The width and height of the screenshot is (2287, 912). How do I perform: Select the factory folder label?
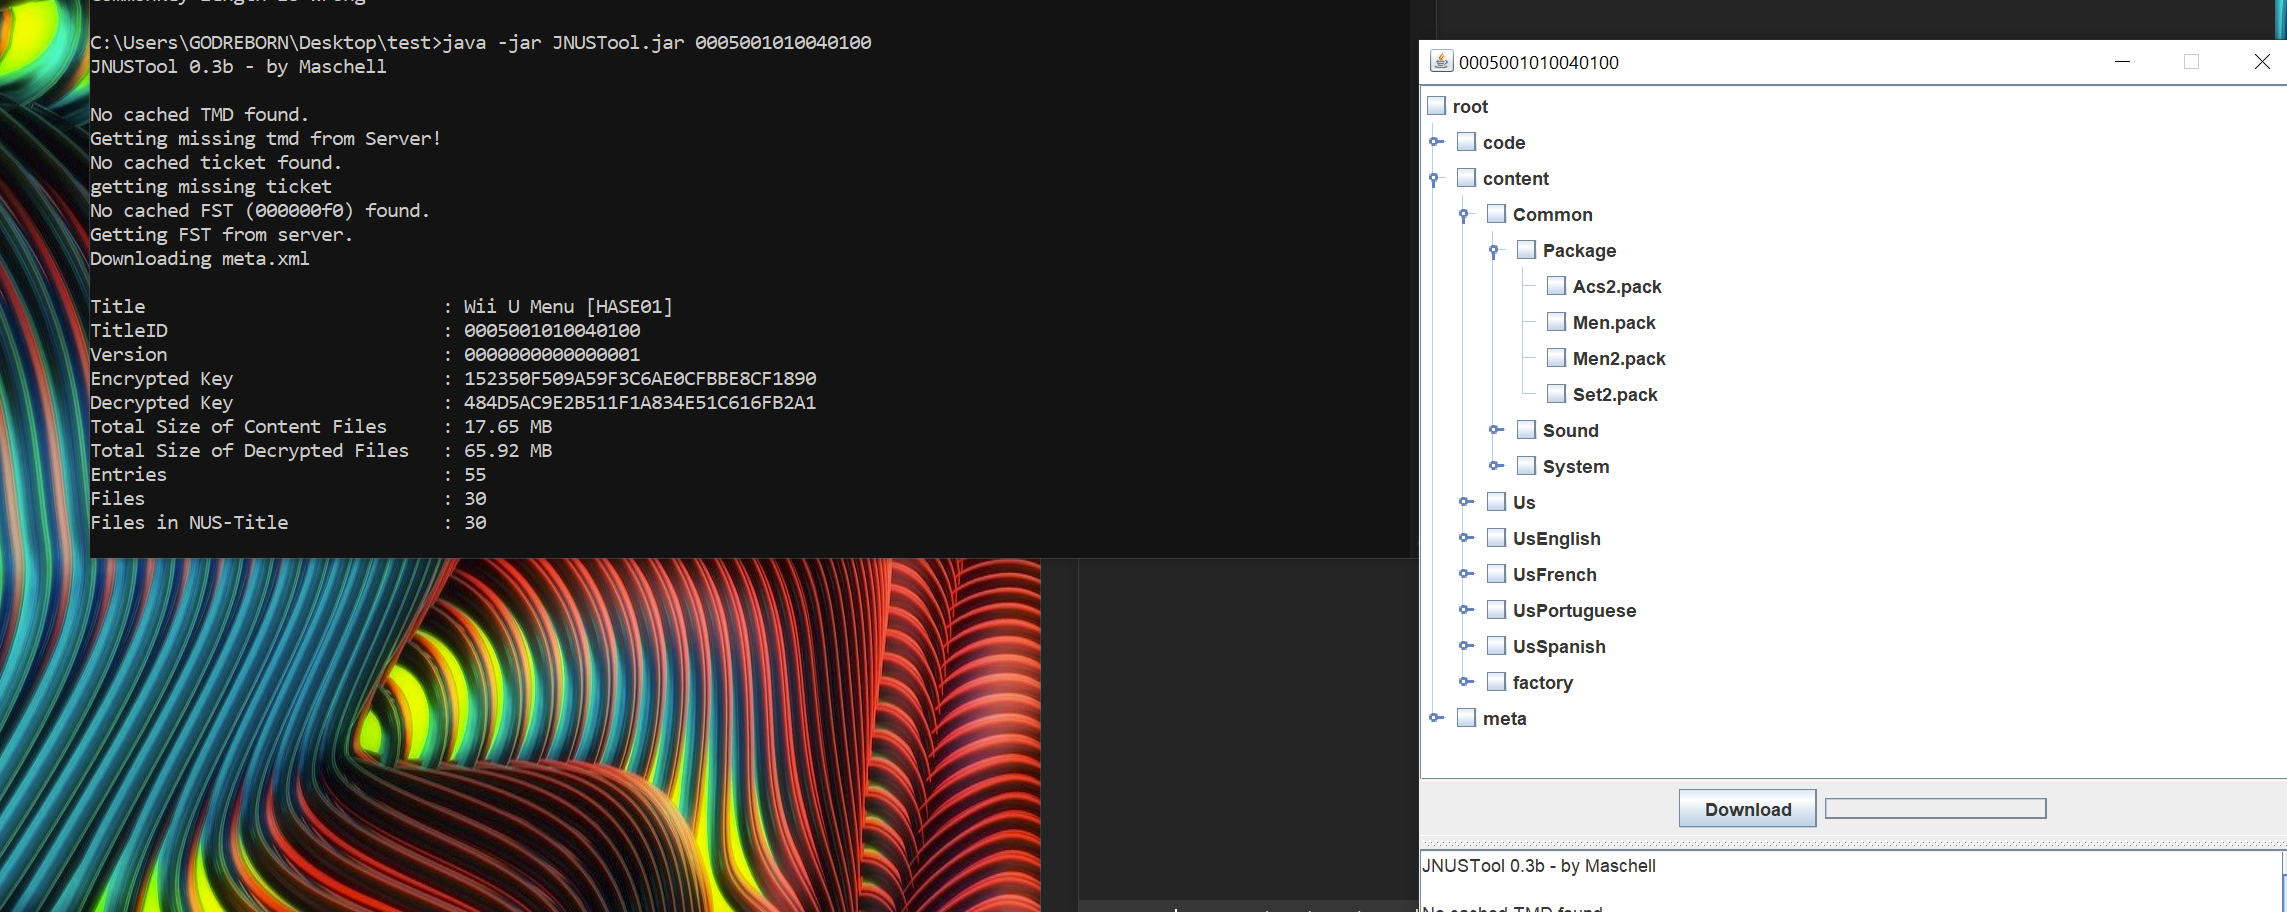(x=1543, y=683)
